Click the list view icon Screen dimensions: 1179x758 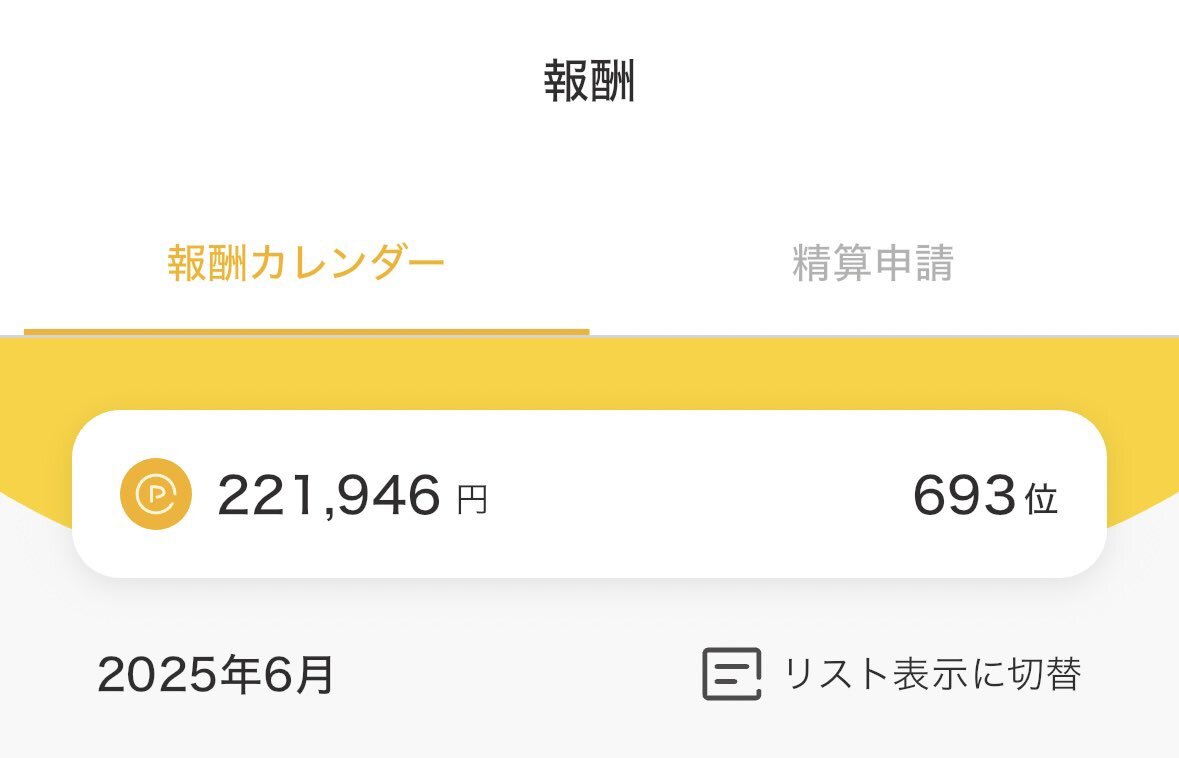(732, 674)
